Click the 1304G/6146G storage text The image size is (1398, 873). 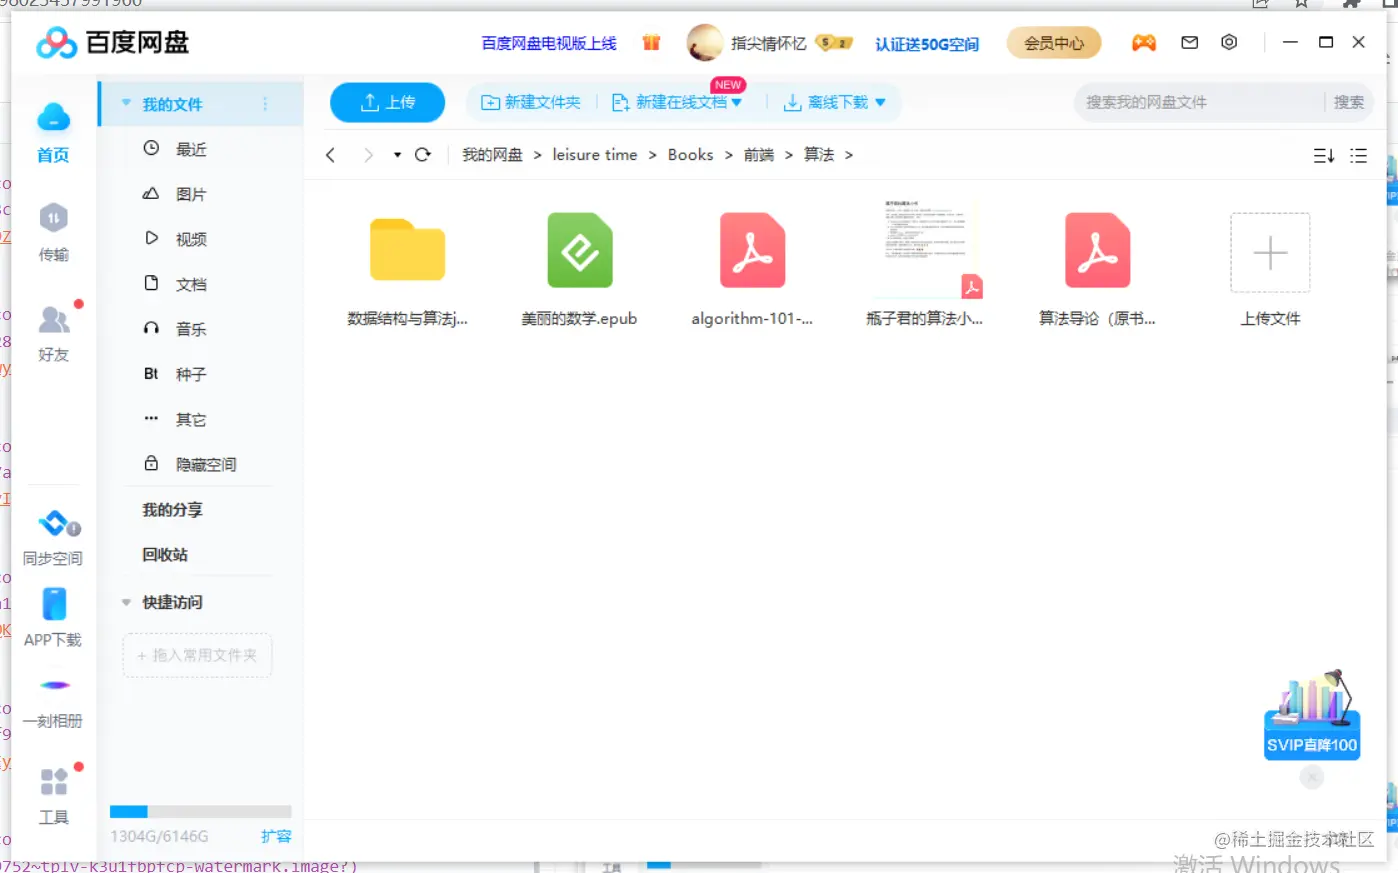click(159, 836)
